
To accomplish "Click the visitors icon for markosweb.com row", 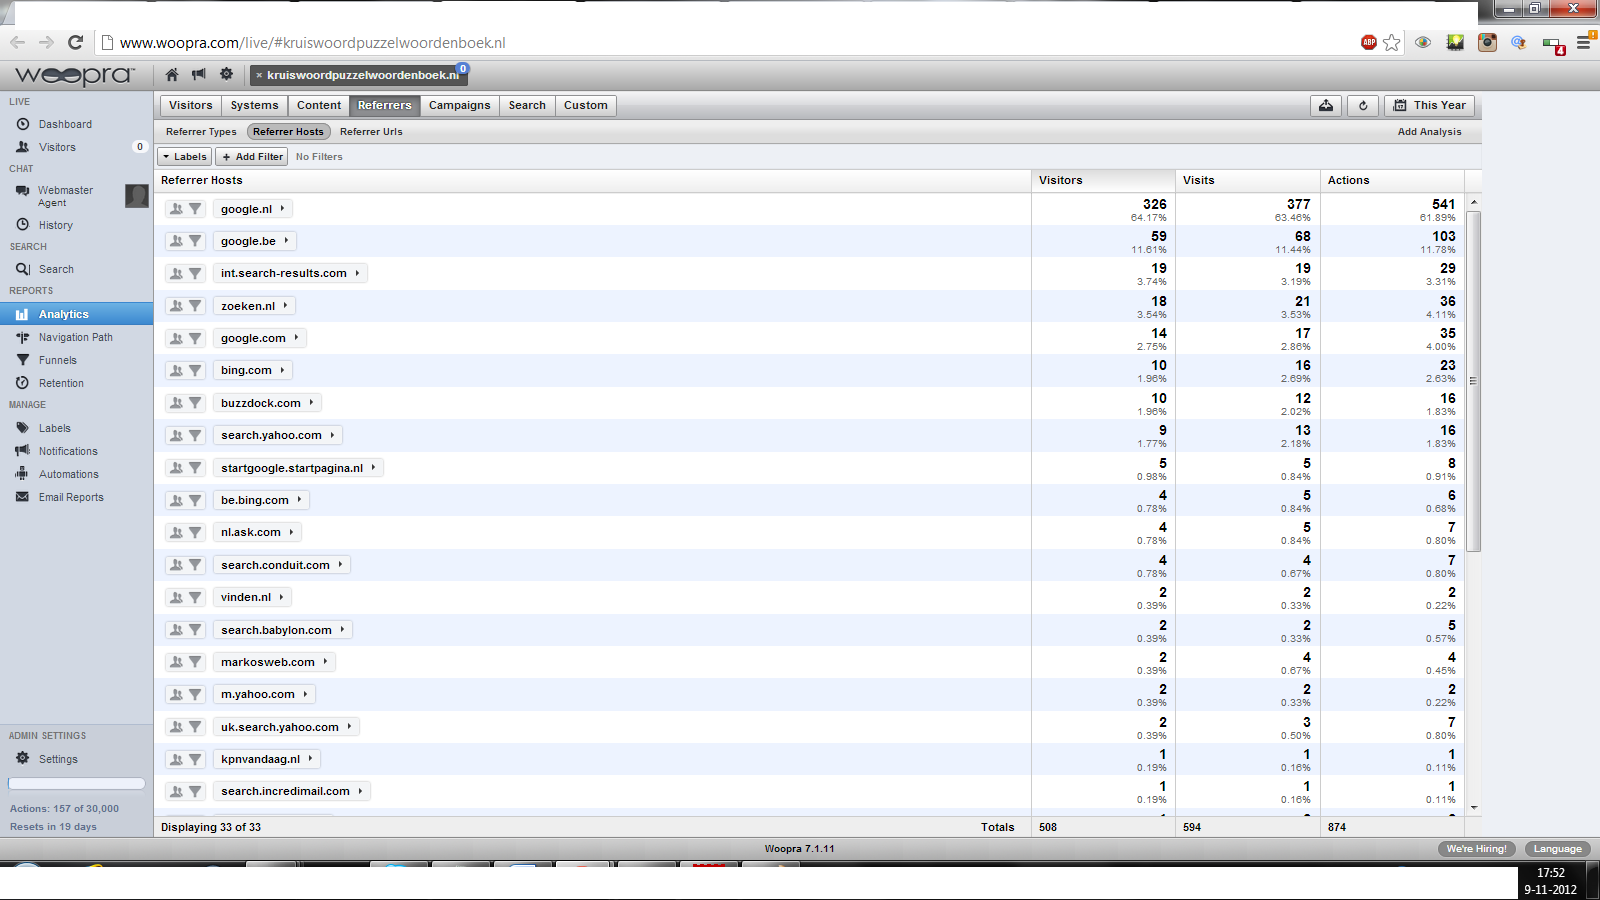I will 176,662.
